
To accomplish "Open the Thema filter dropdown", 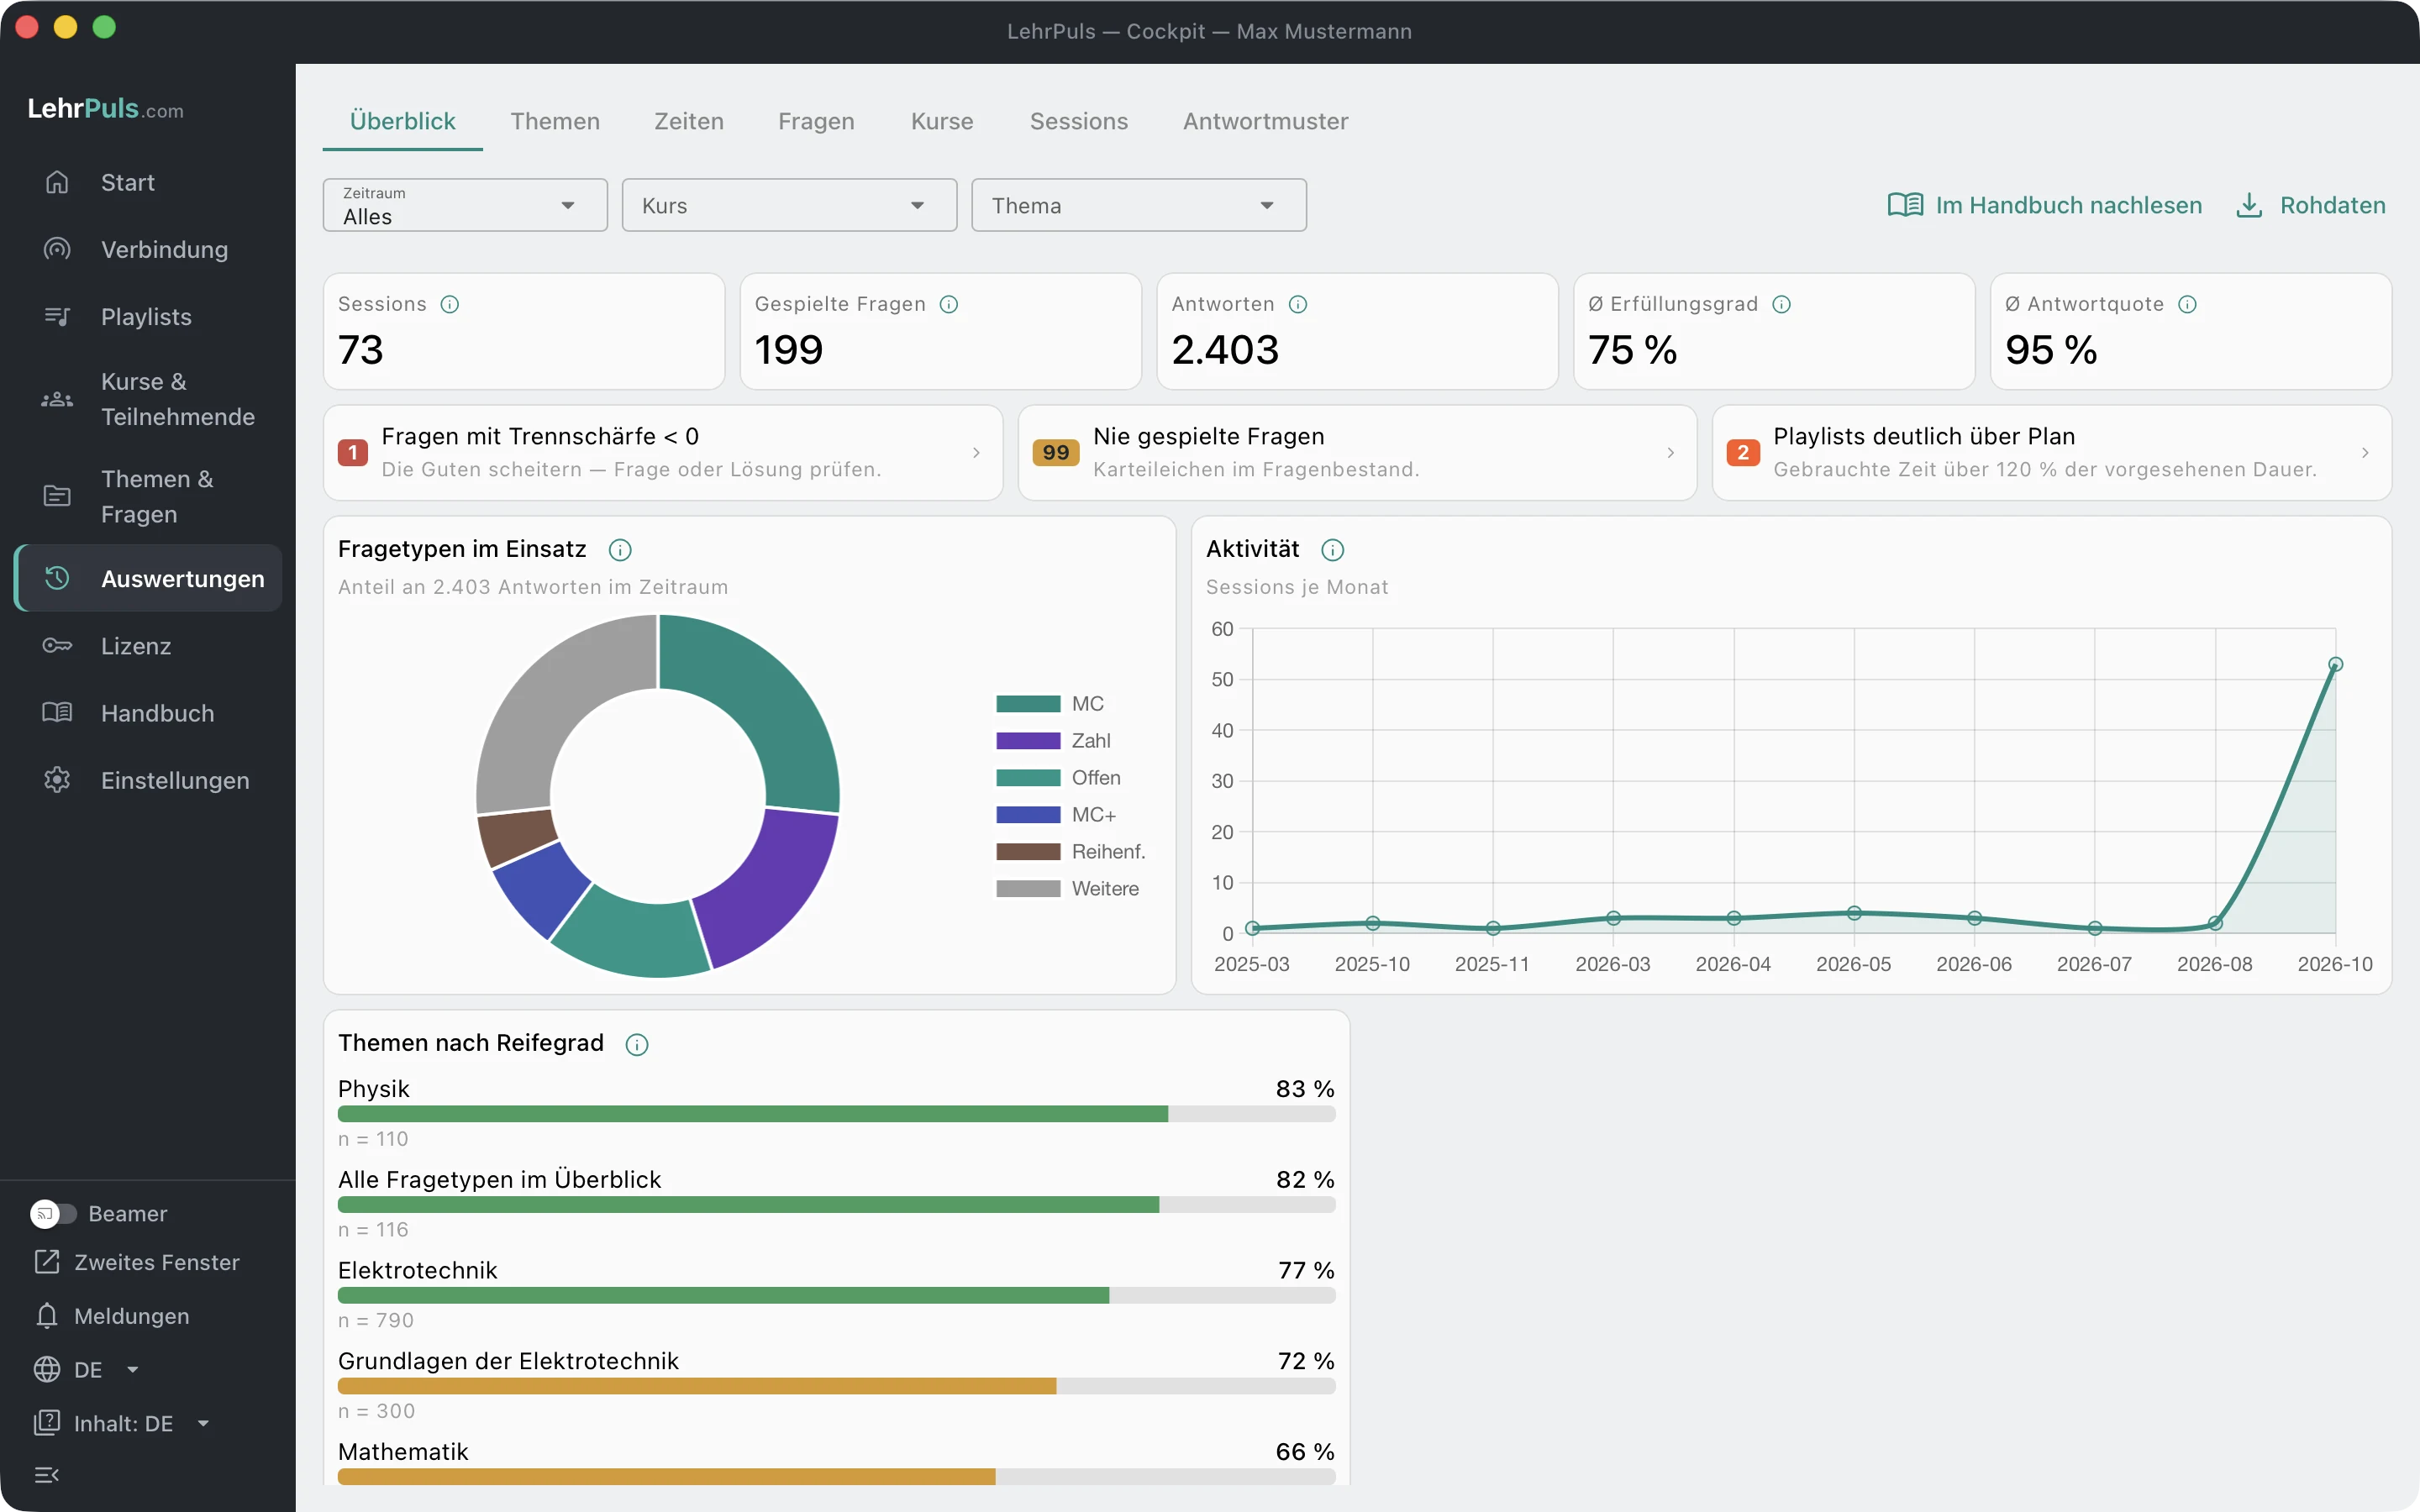I will click(x=1139, y=205).
